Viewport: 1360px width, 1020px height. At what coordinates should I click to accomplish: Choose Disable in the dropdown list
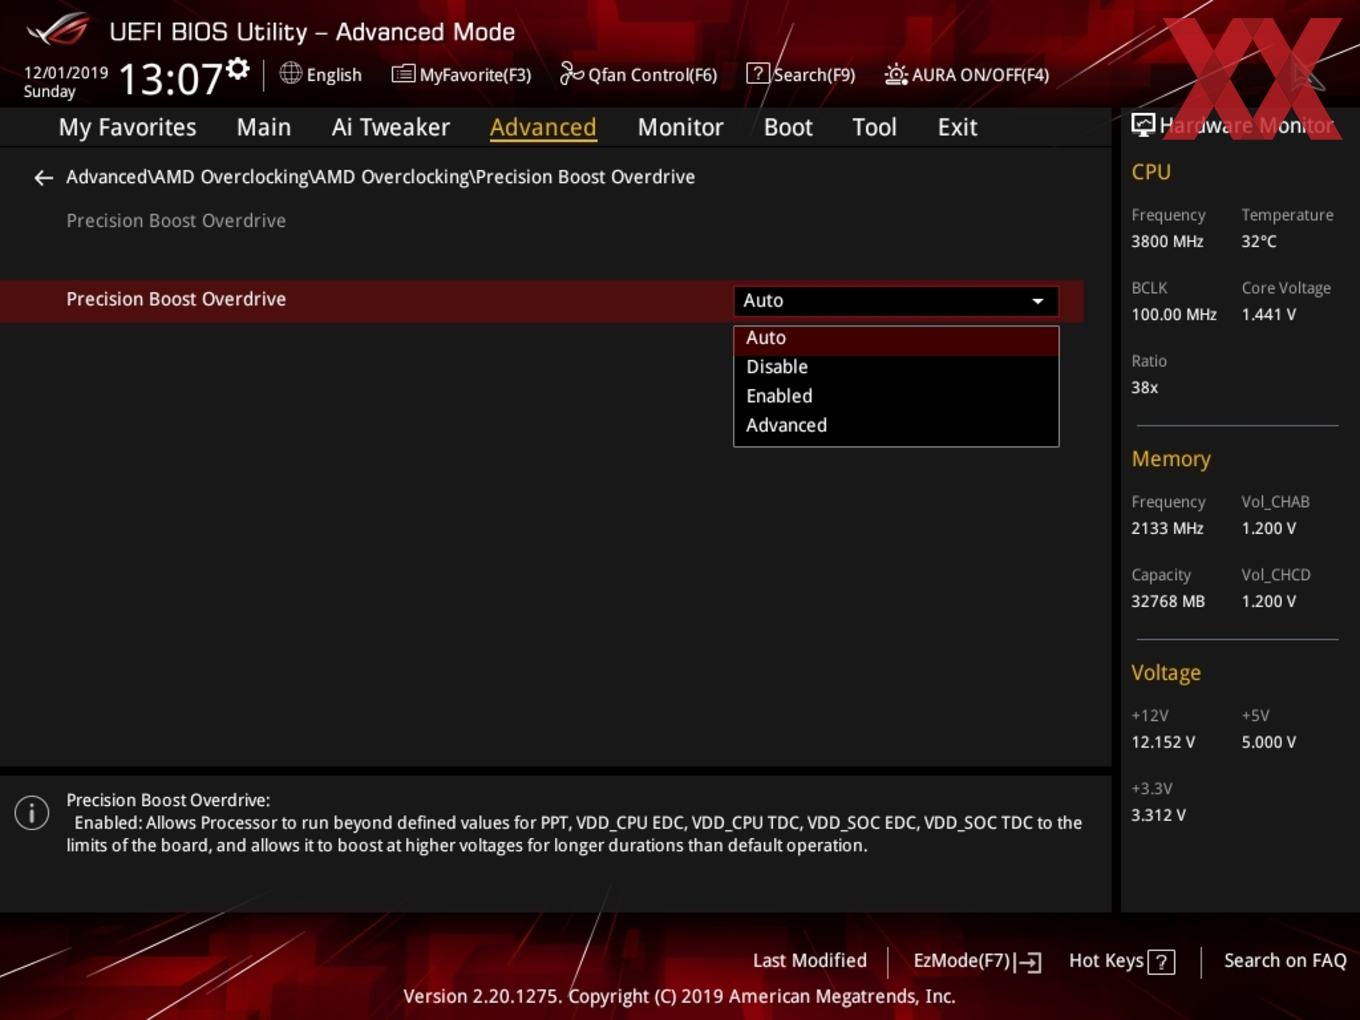pos(896,367)
